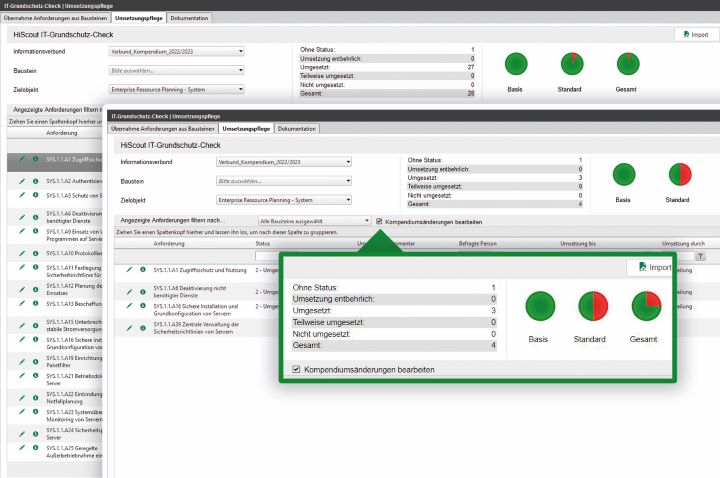Click Basis pie chart in back window
Viewport: 720px width, 478px height.
516,64
